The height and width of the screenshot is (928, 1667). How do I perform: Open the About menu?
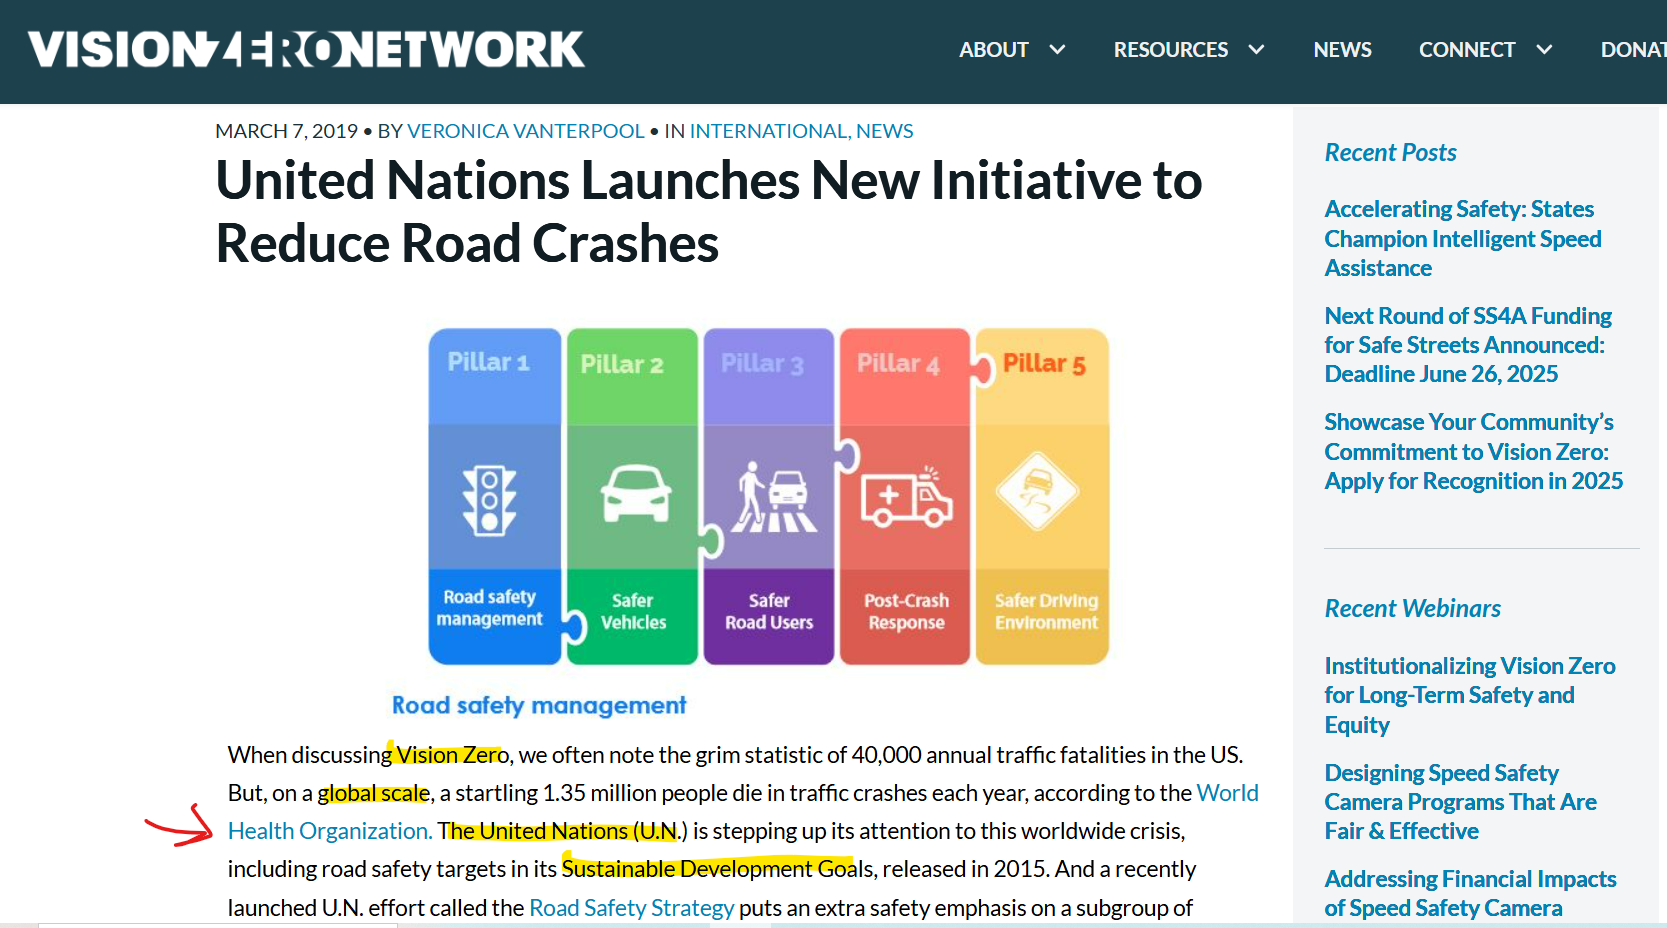coord(993,50)
